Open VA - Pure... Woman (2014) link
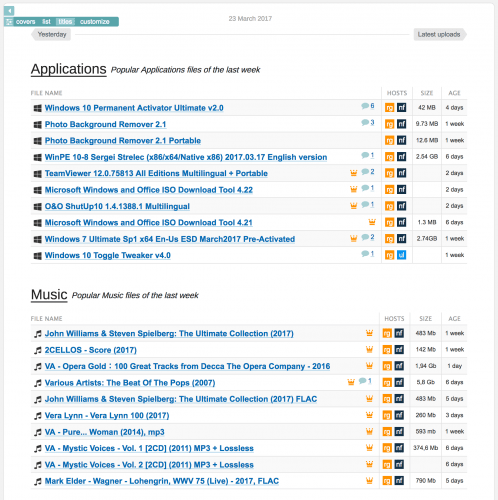Image resolution: width=498 pixels, height=500 pixels. (105, 432)
